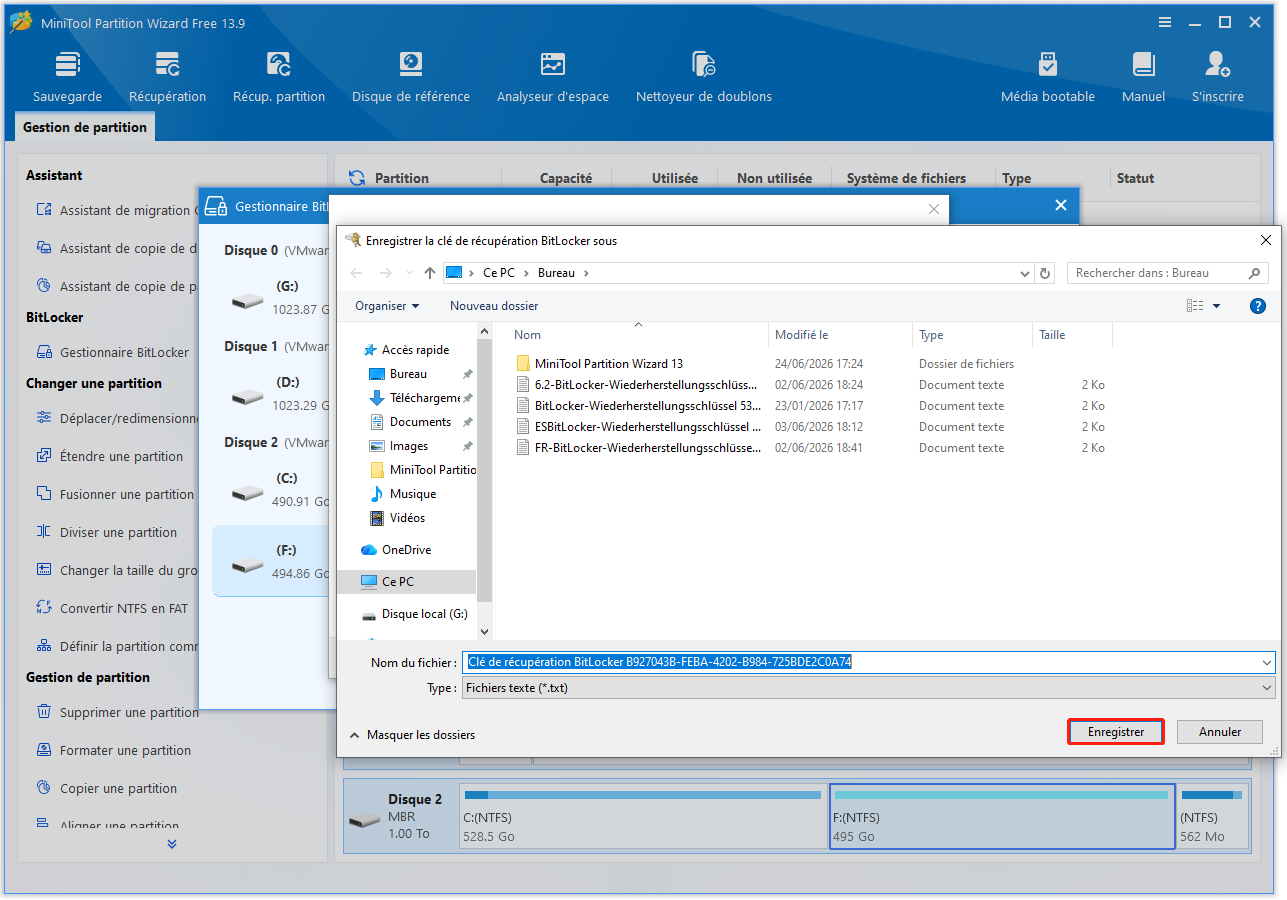
Task: Select the MiniTool Partition Wizard 13 folder
Action: [x=609, y=364]
